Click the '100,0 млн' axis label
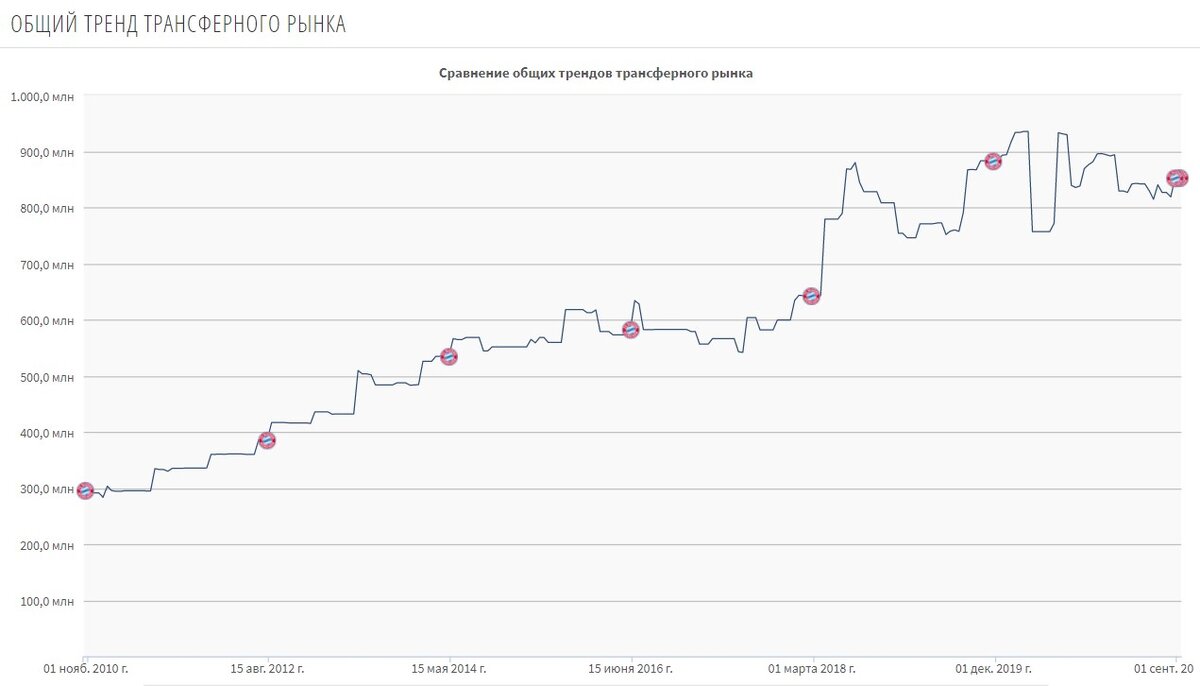The width and height of the screenshot is (1200, 686). (x=48, y=602)
